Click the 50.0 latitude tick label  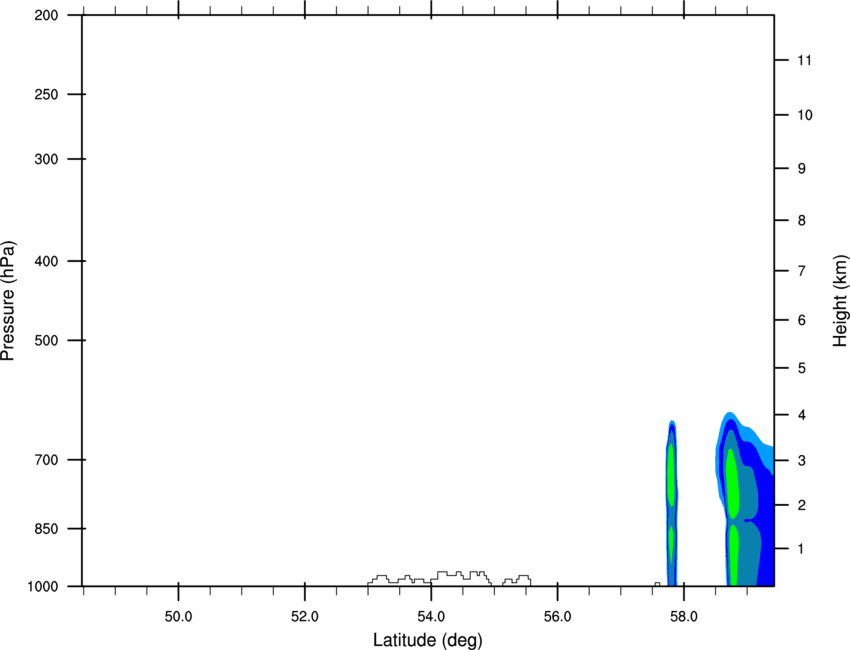pos(178,617)
